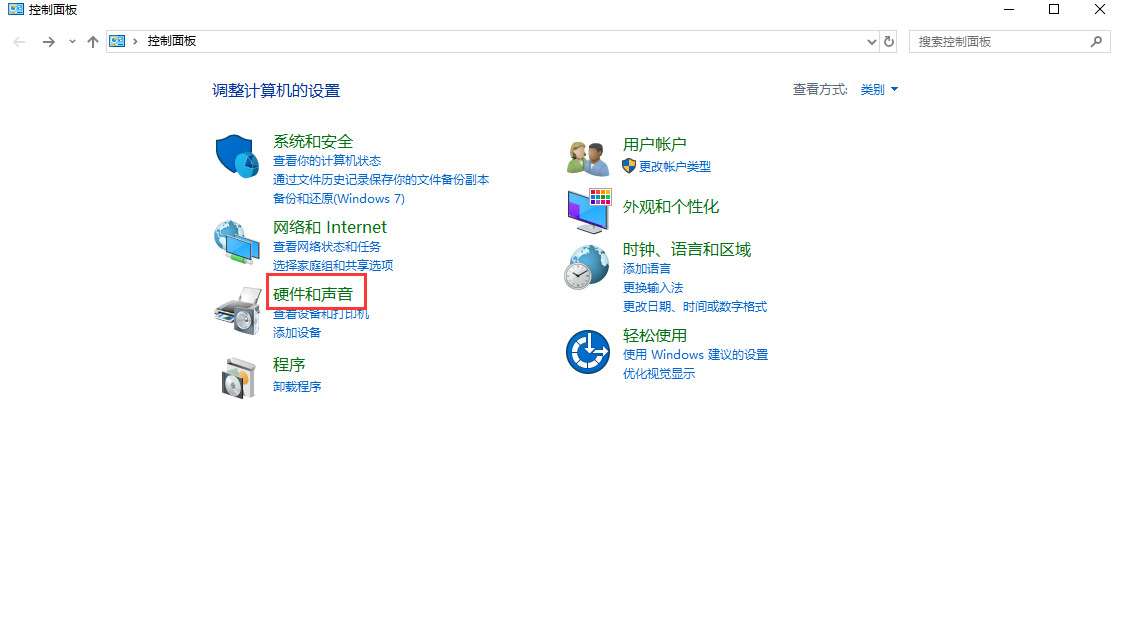The height and width of the screenshot is (626, 1121).
Task: Click the refresh icon next to address bar
Action: click(x=889, y=41)
